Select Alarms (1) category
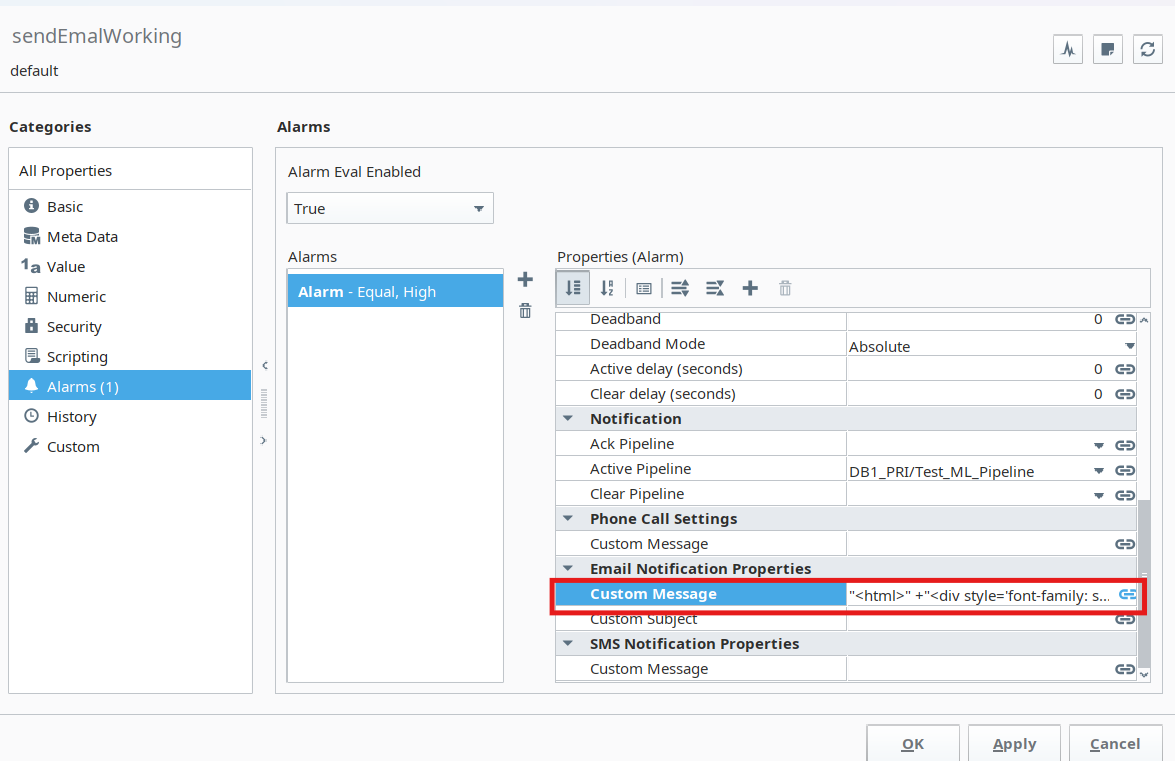Viewport: 1175px width, 761px height. point(130,386)
